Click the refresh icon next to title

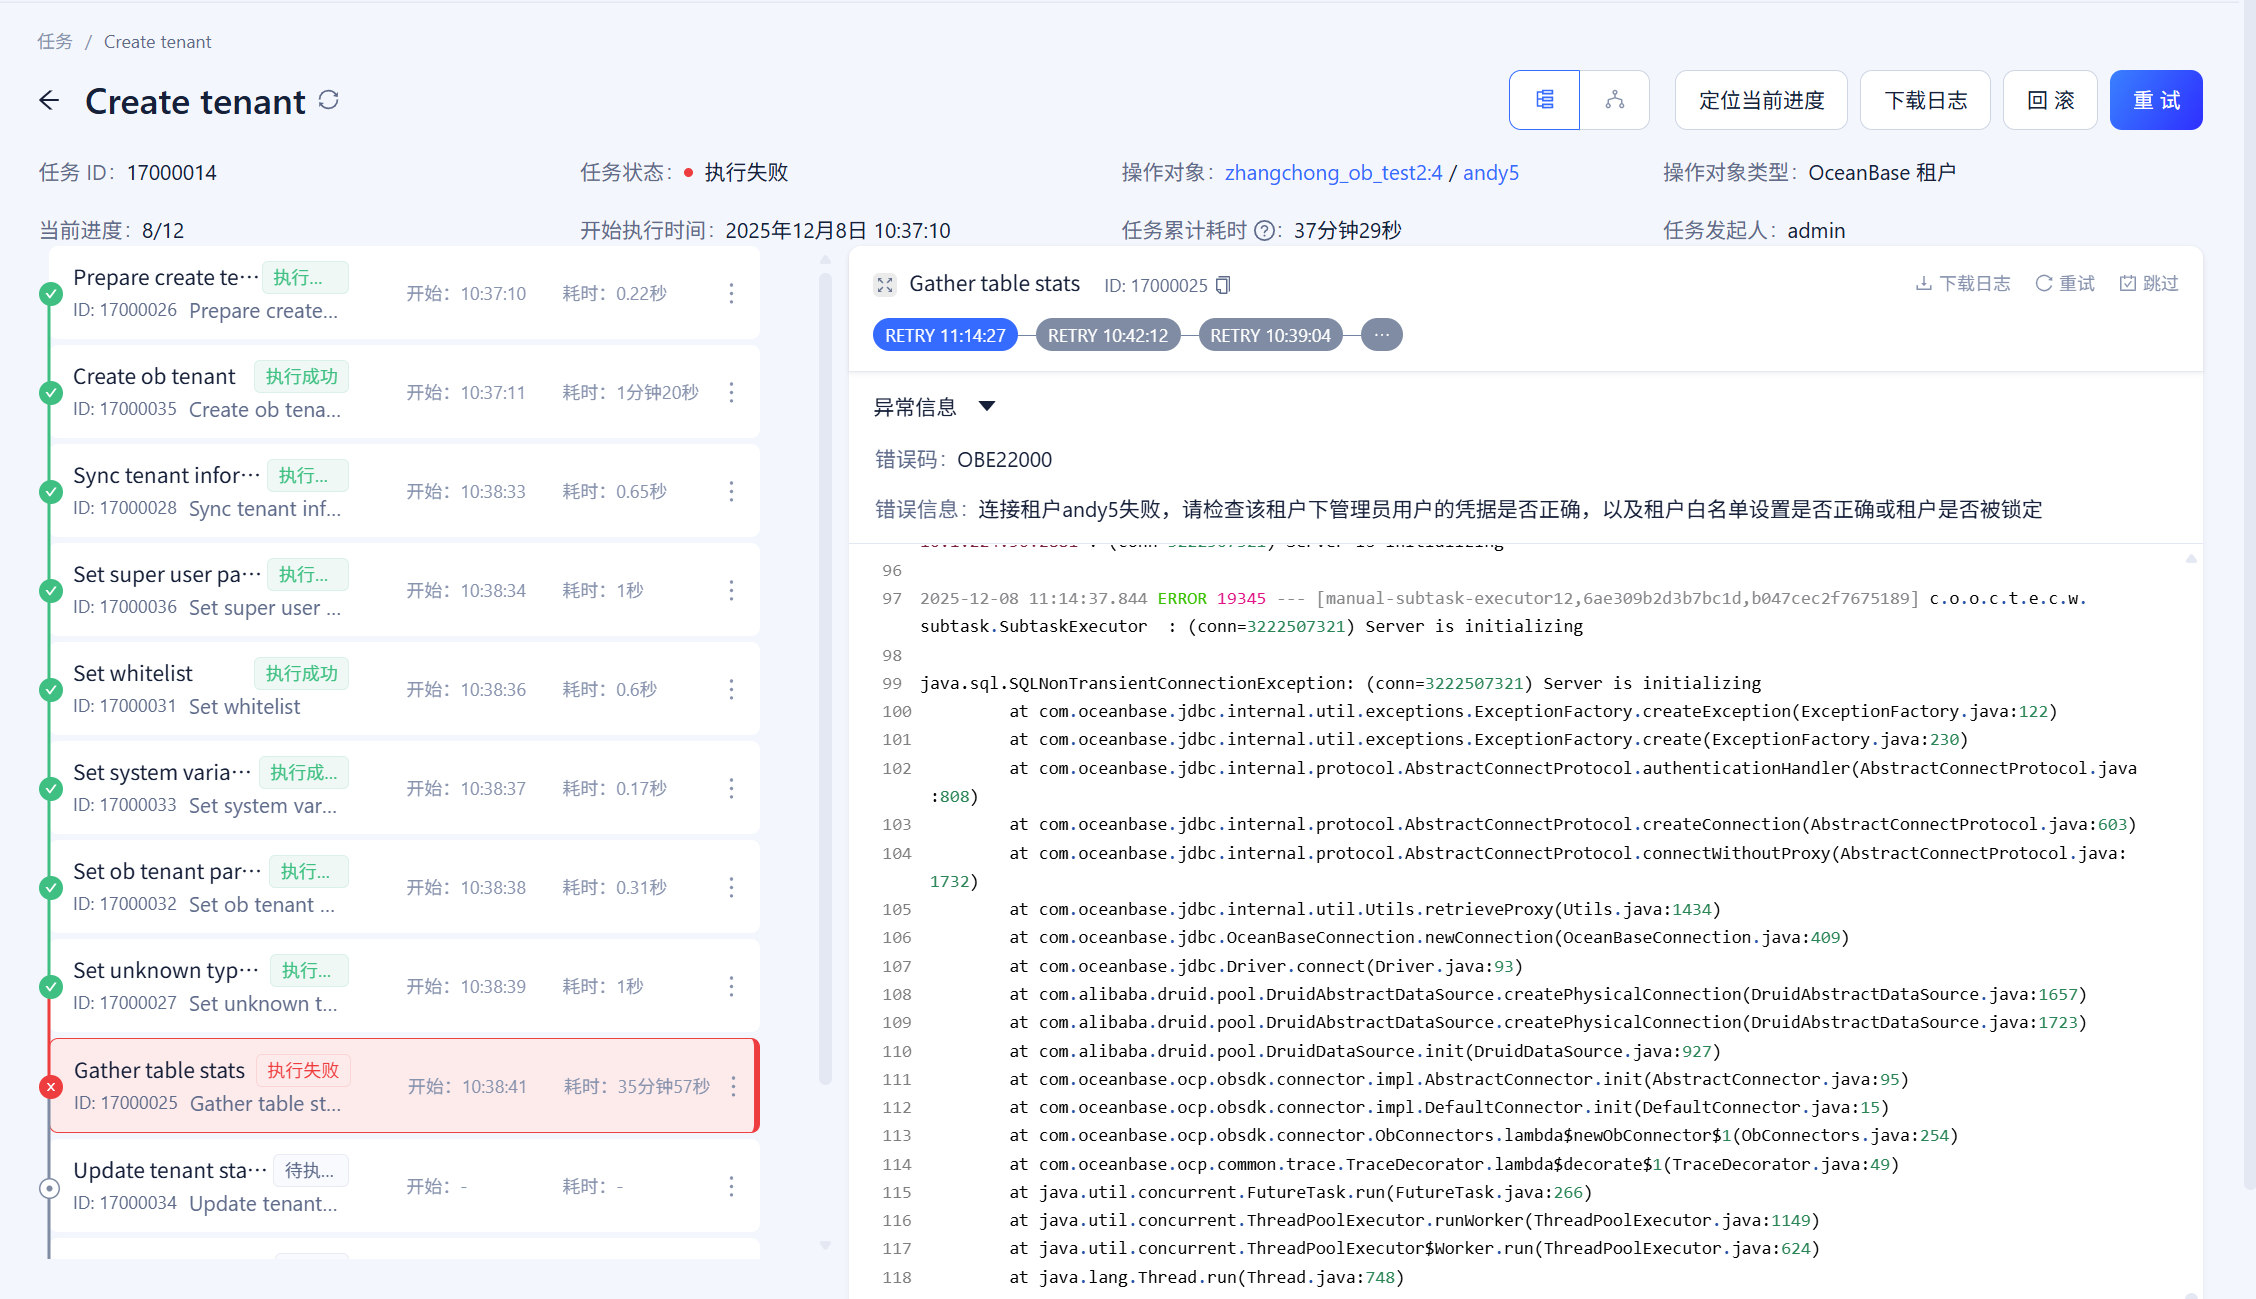(329, 100)
